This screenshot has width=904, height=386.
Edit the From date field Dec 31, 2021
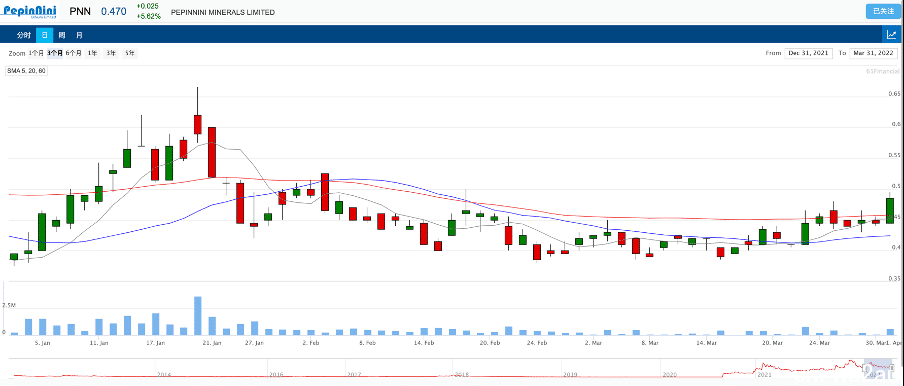809,53
